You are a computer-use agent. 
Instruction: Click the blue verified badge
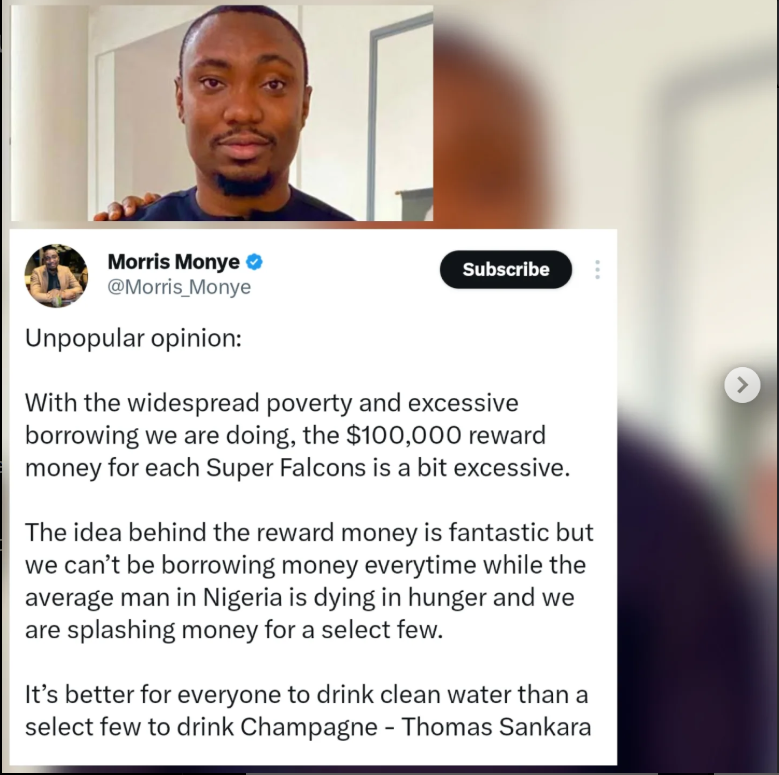255,262
